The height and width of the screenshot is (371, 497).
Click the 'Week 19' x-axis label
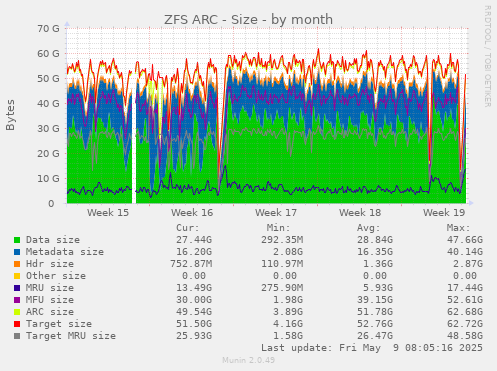point(444,213)
